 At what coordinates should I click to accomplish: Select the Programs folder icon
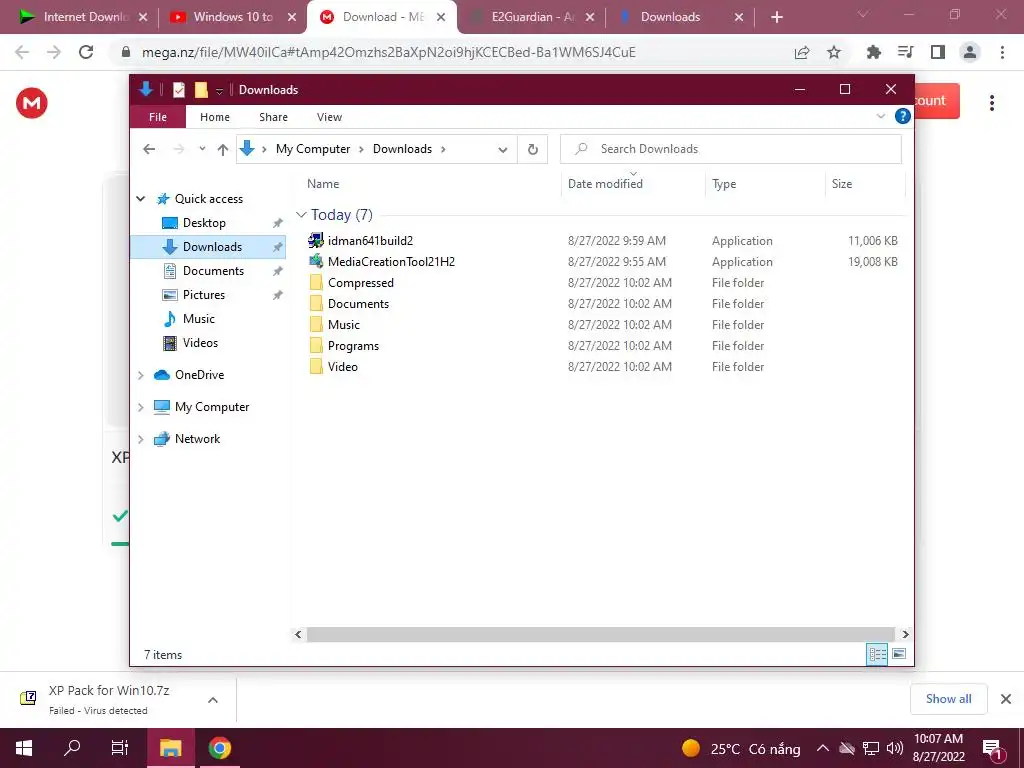tap(316, 345)
